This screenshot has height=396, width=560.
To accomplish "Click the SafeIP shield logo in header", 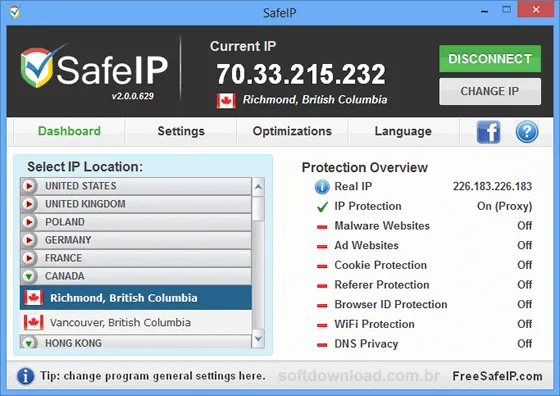I will point(37,68).
